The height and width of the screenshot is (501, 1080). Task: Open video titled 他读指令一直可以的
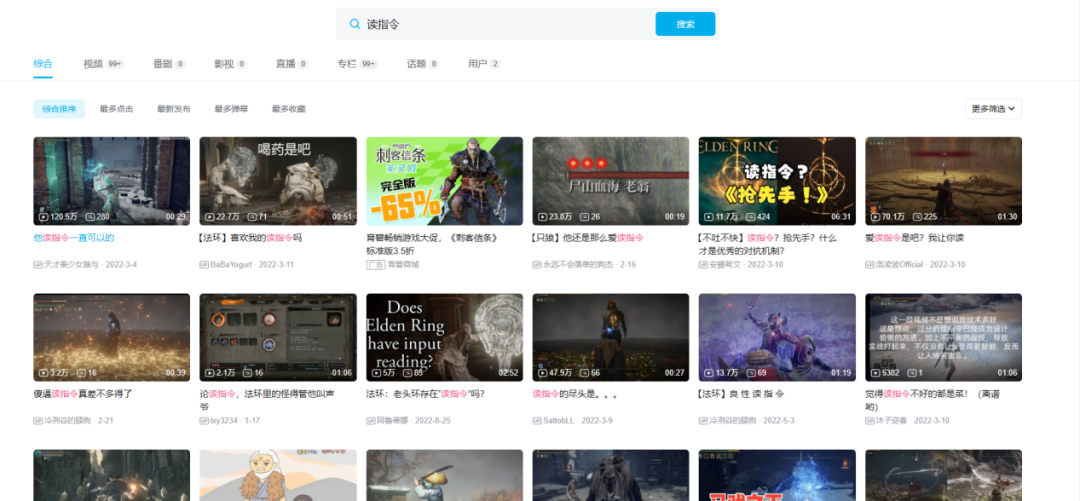coord(74,238)
